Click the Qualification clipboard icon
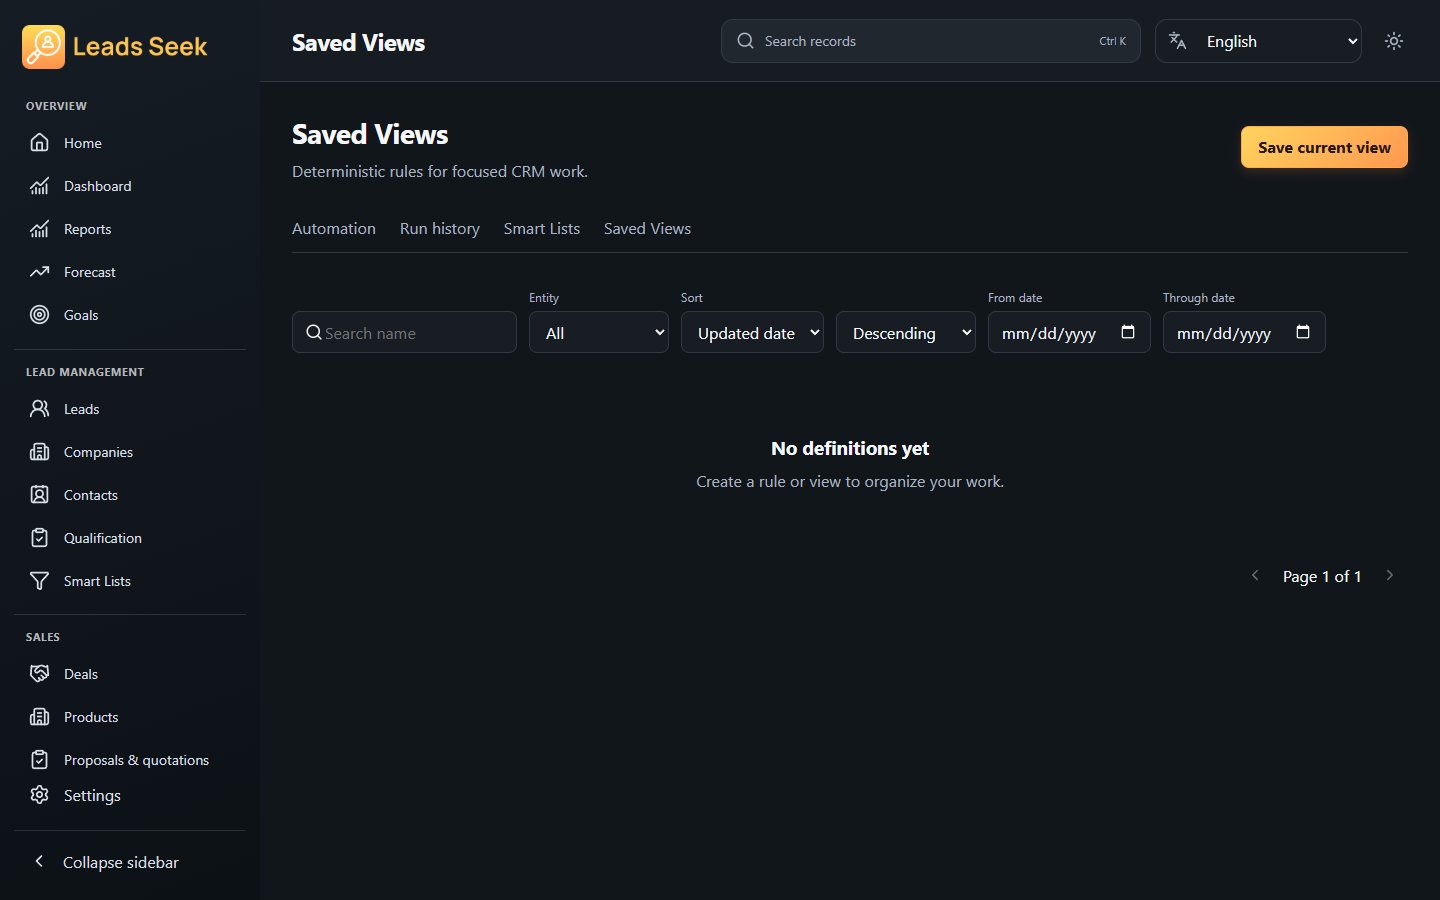This screenshot has width=1440, height=900. 39,538
